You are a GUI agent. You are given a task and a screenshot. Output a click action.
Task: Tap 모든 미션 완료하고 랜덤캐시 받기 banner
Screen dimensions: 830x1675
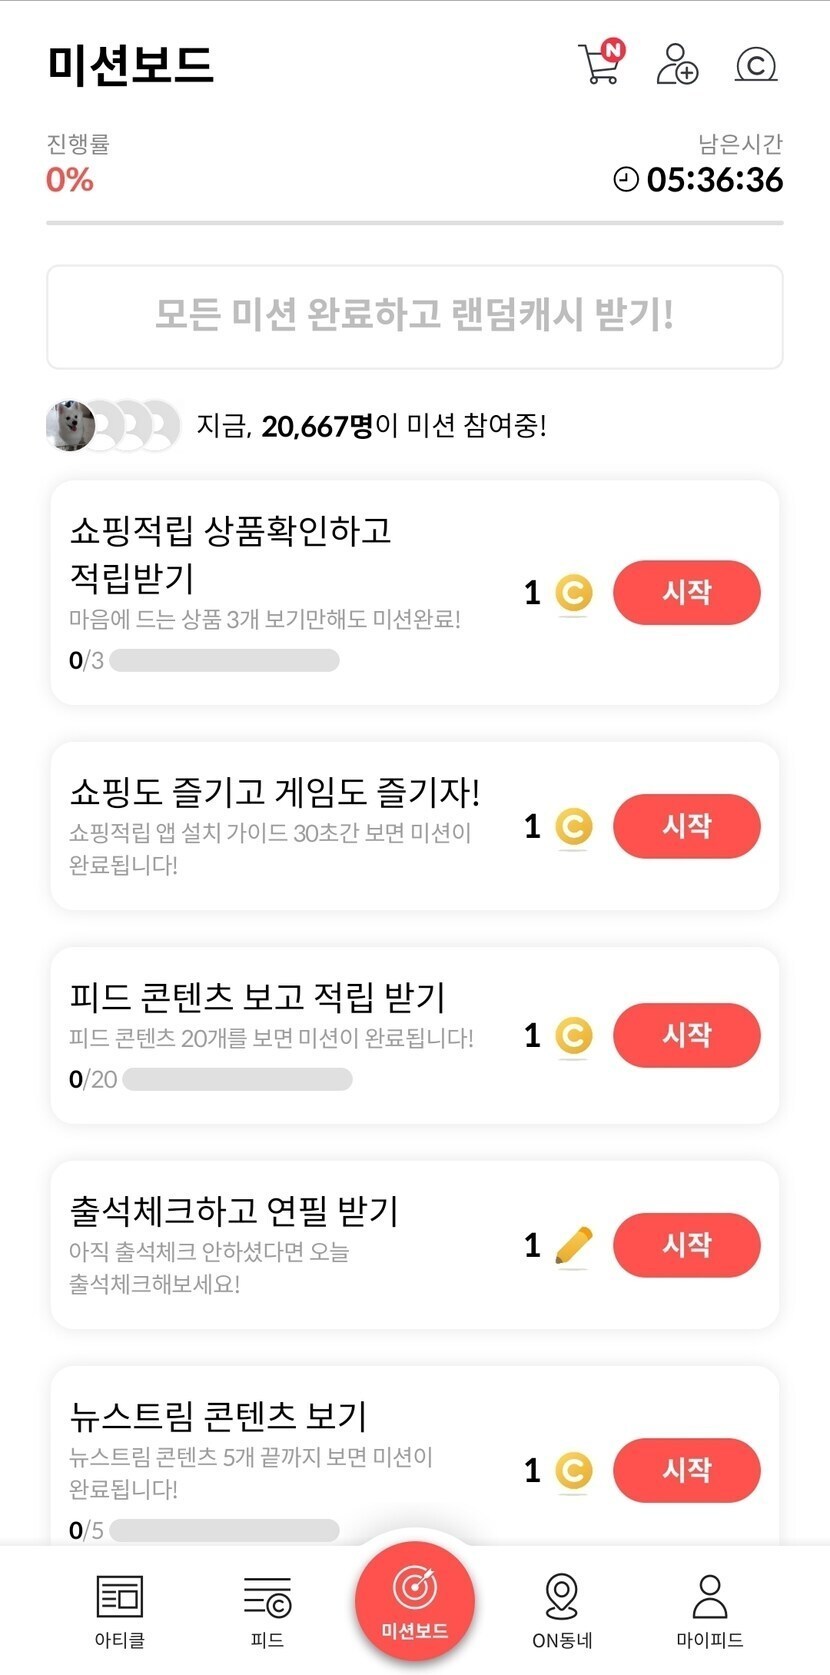pyautogui.click(x=415, y=316)
